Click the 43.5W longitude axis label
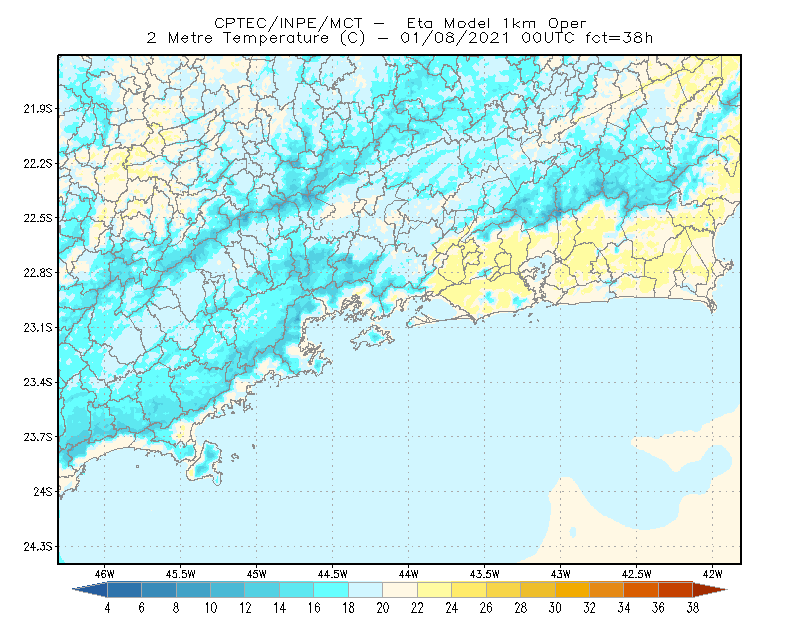Image resolution: width=800 pixels, height=618 pixels. (x=484, y=574)
